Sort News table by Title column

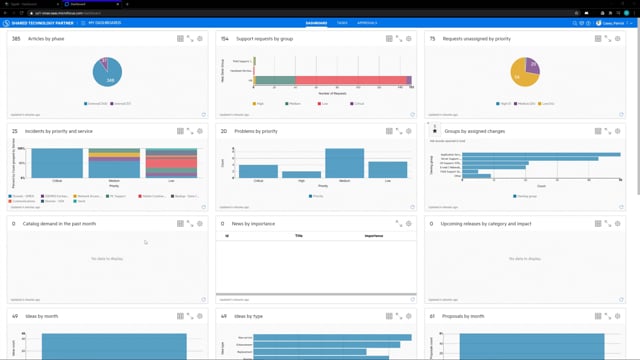point(299,236)
